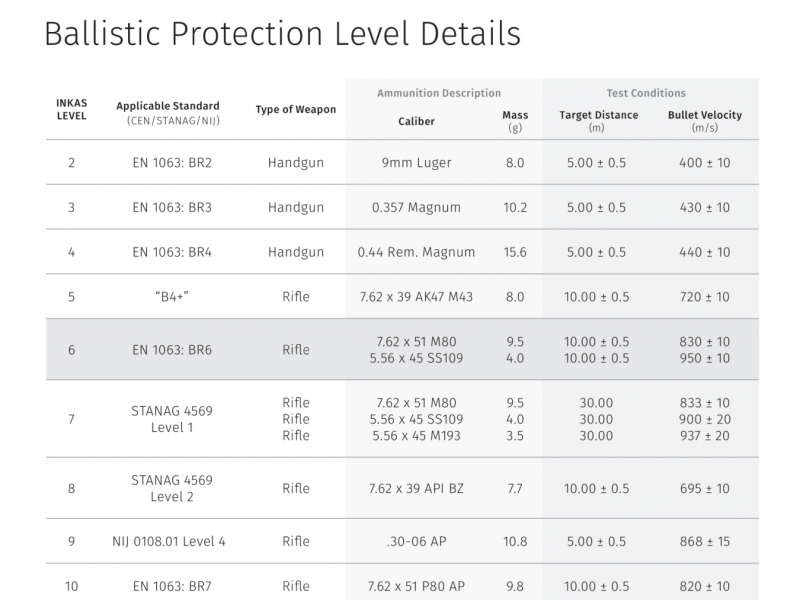Click the 7.62 x 51 P80 AP cell
This screenshot has width=800, height=600.
pos(416,586)
